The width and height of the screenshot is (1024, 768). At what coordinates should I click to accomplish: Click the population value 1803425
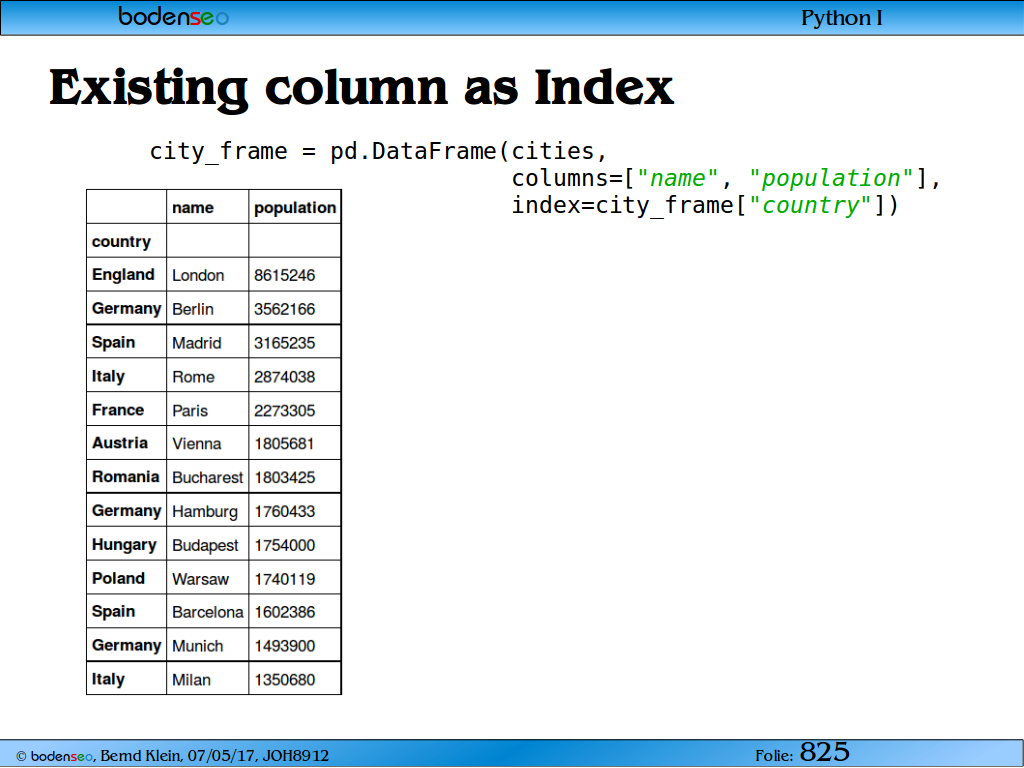click(x=295, y=477)
